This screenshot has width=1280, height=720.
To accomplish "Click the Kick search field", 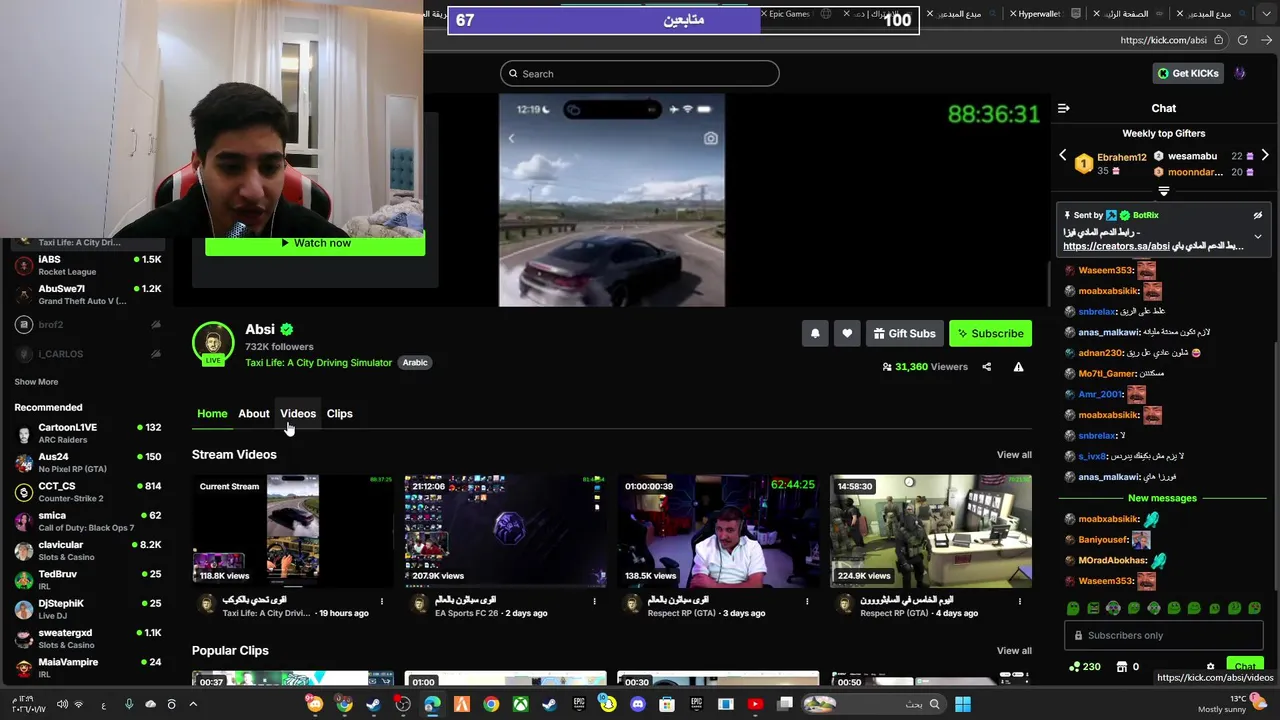I will (639, 73).
